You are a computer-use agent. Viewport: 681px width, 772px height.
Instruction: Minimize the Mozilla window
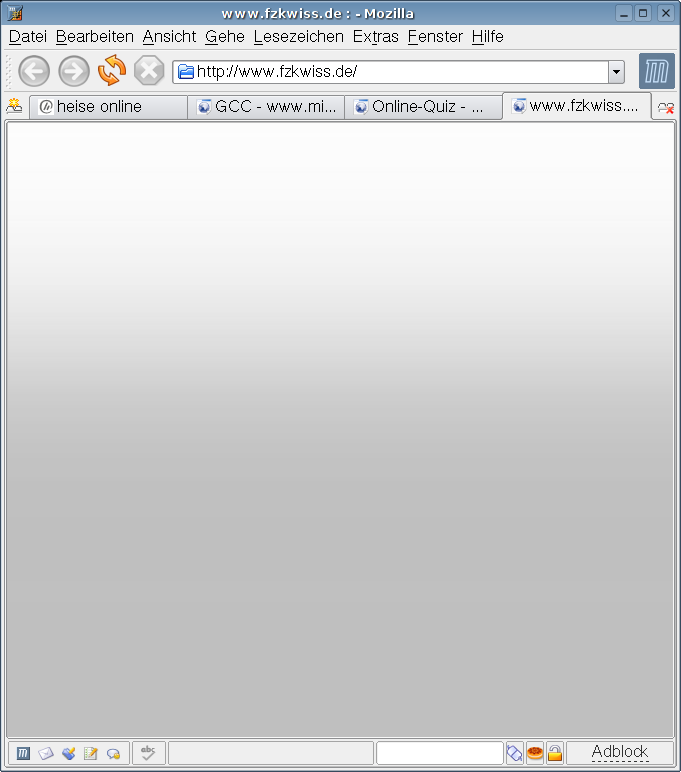coord(624,13)
